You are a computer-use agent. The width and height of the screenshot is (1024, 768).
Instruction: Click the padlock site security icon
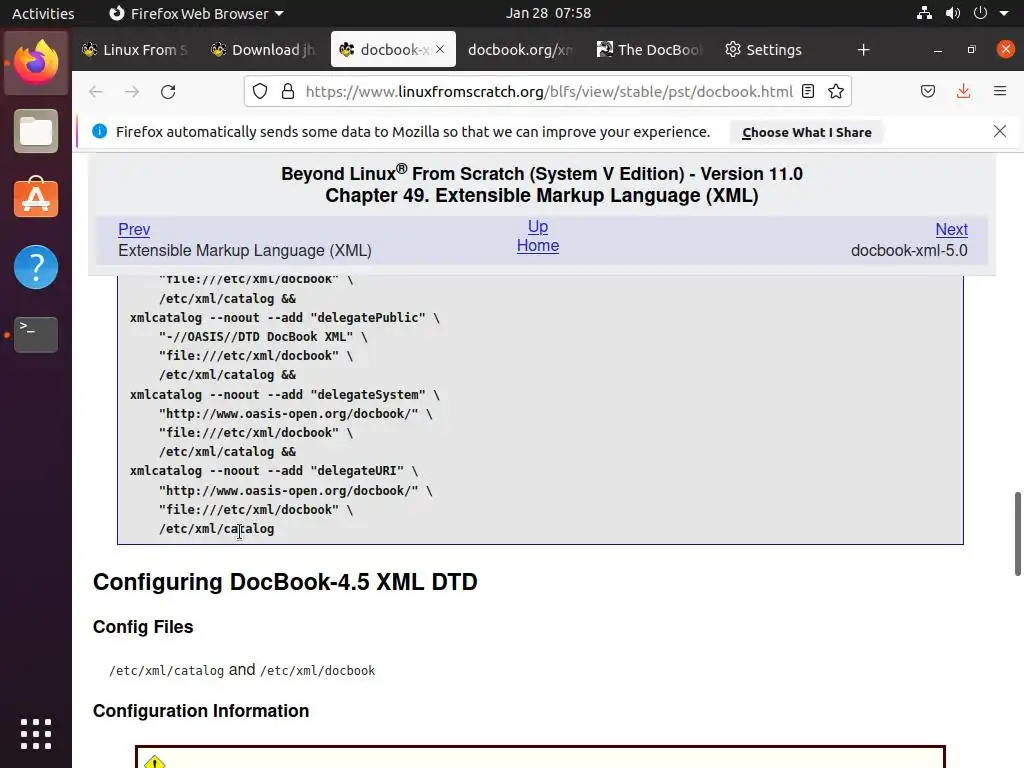[287, 91]
